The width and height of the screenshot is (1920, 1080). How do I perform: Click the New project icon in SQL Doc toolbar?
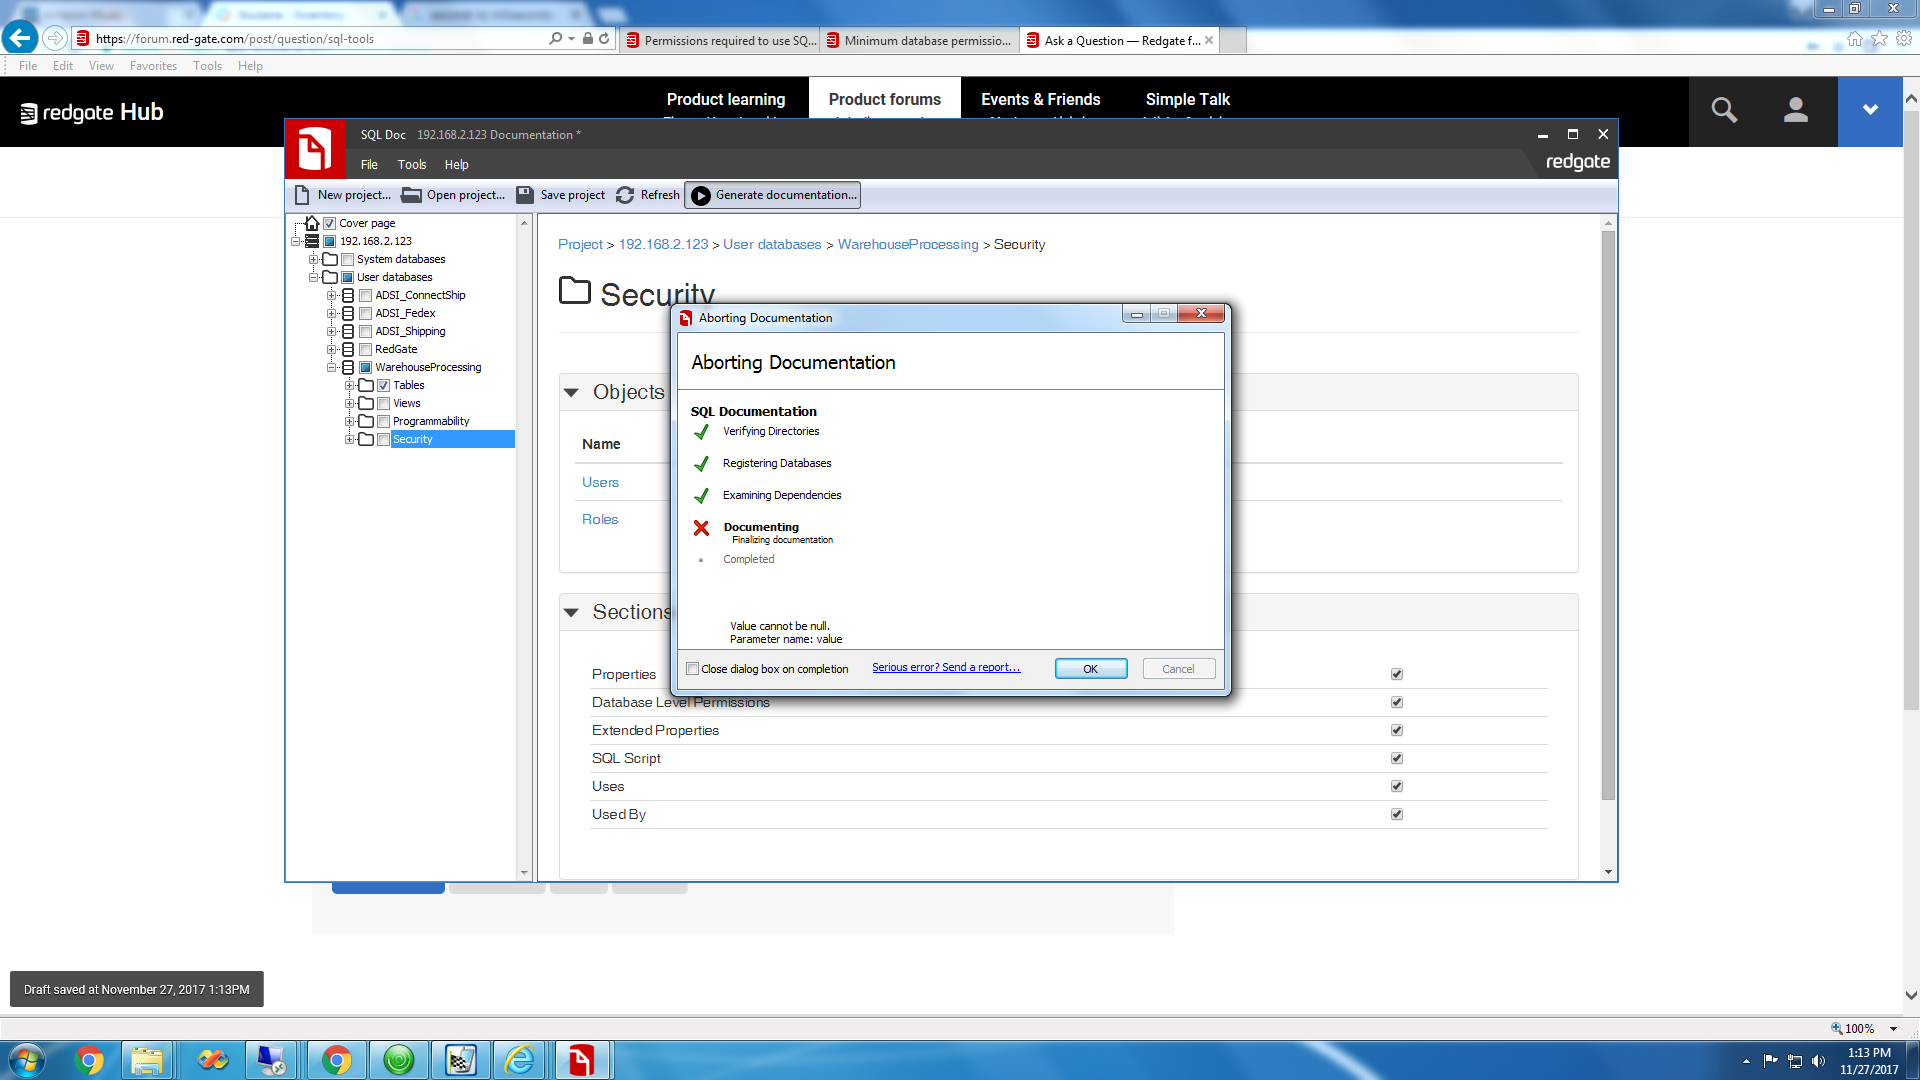point(302,195)
